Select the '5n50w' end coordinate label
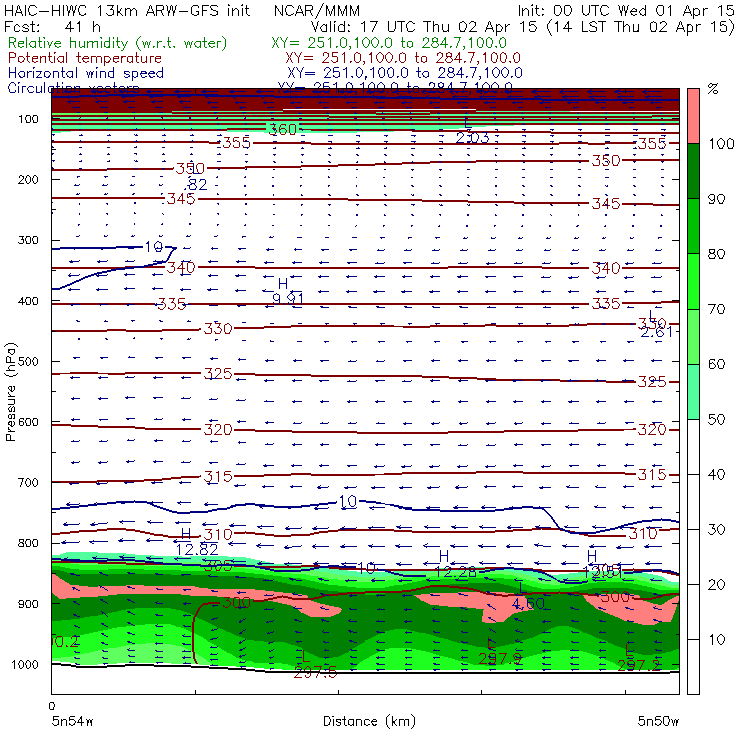The width and height of the screenshot is (740, 740). [x=658, y=721]
